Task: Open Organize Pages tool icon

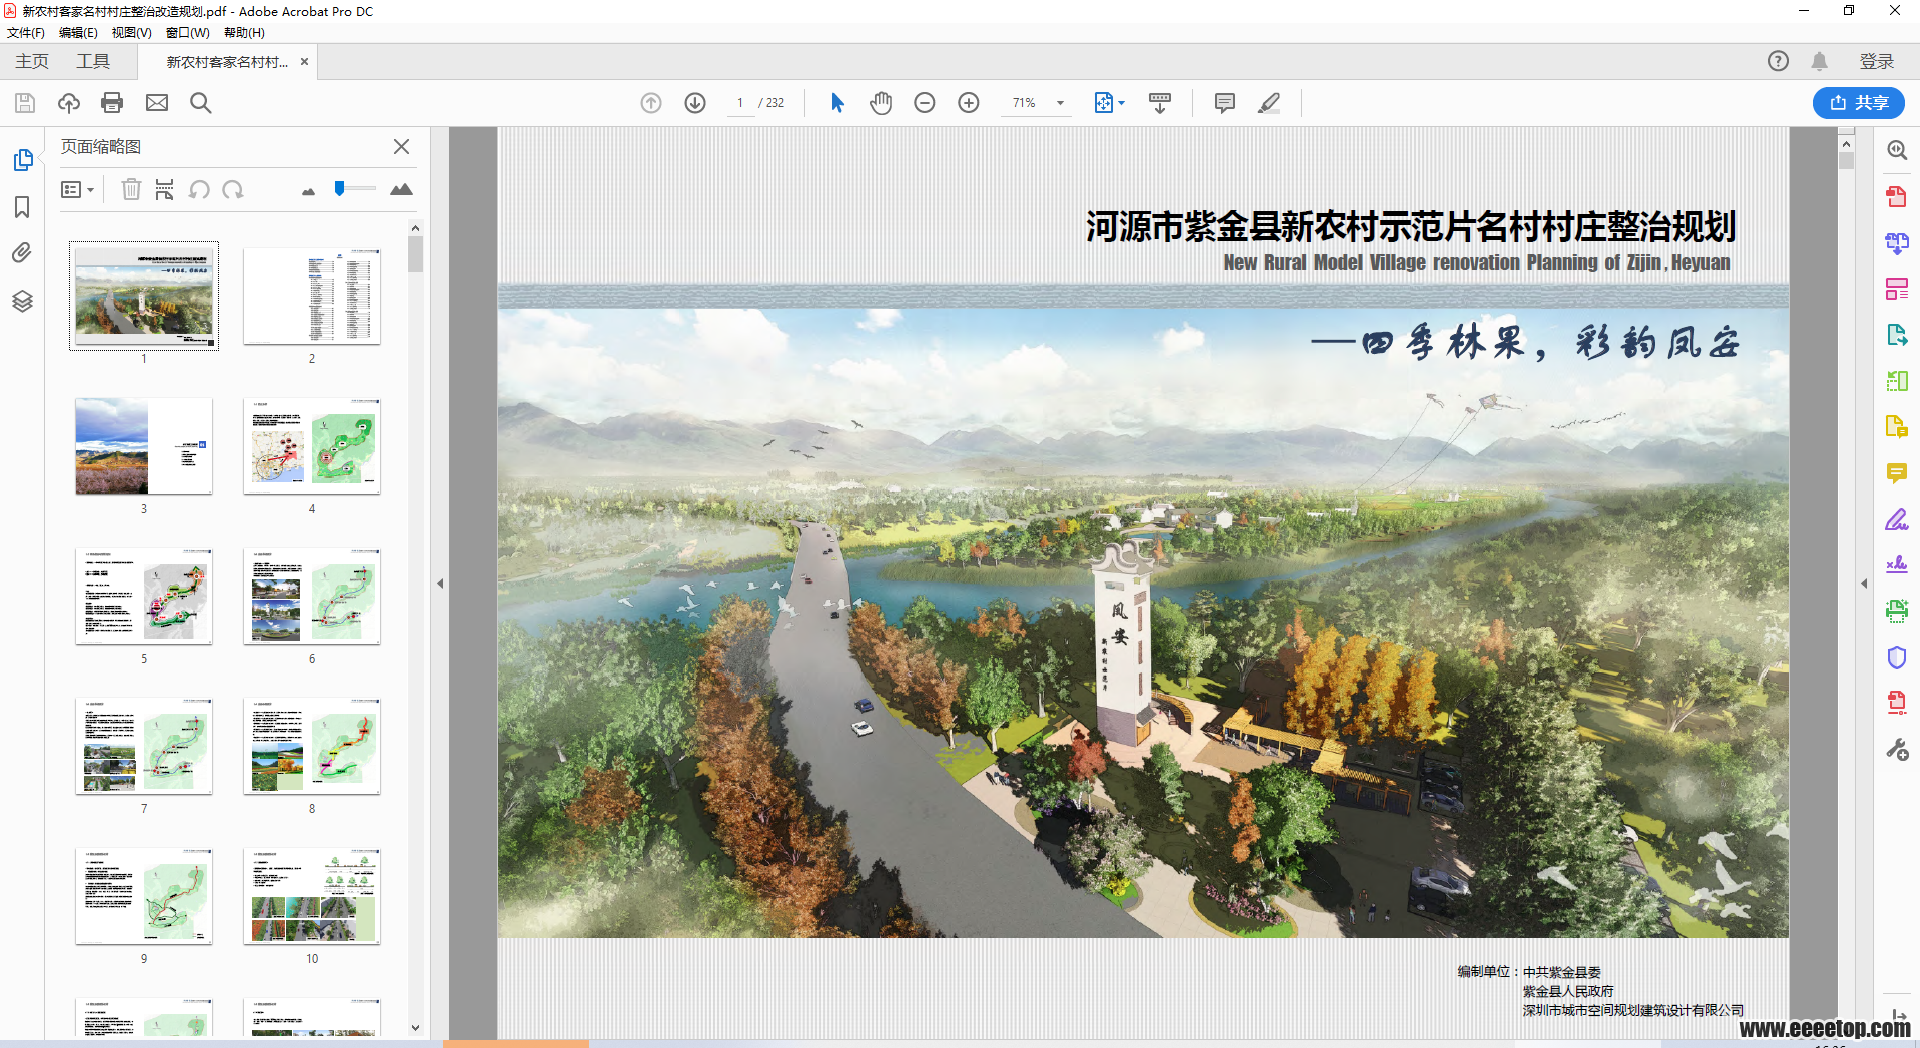Action: (1897, 289)
